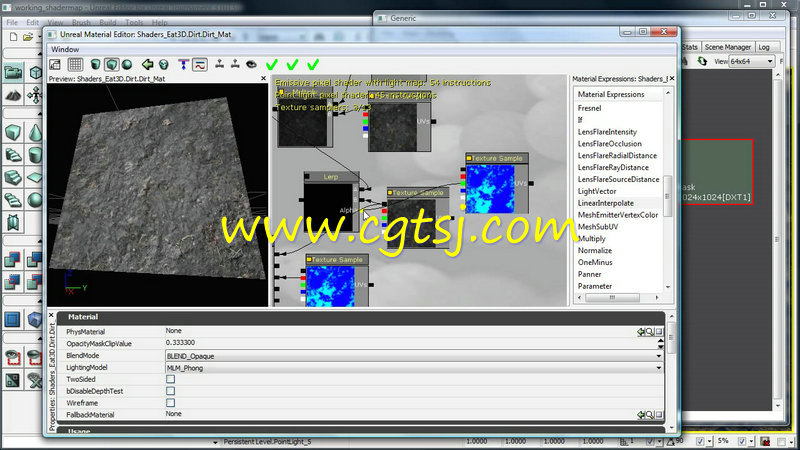Image resolution: width=800 pixels, height=450 pixels.
Task: Close the material preview pane
Action: click(x=263, y=79)
